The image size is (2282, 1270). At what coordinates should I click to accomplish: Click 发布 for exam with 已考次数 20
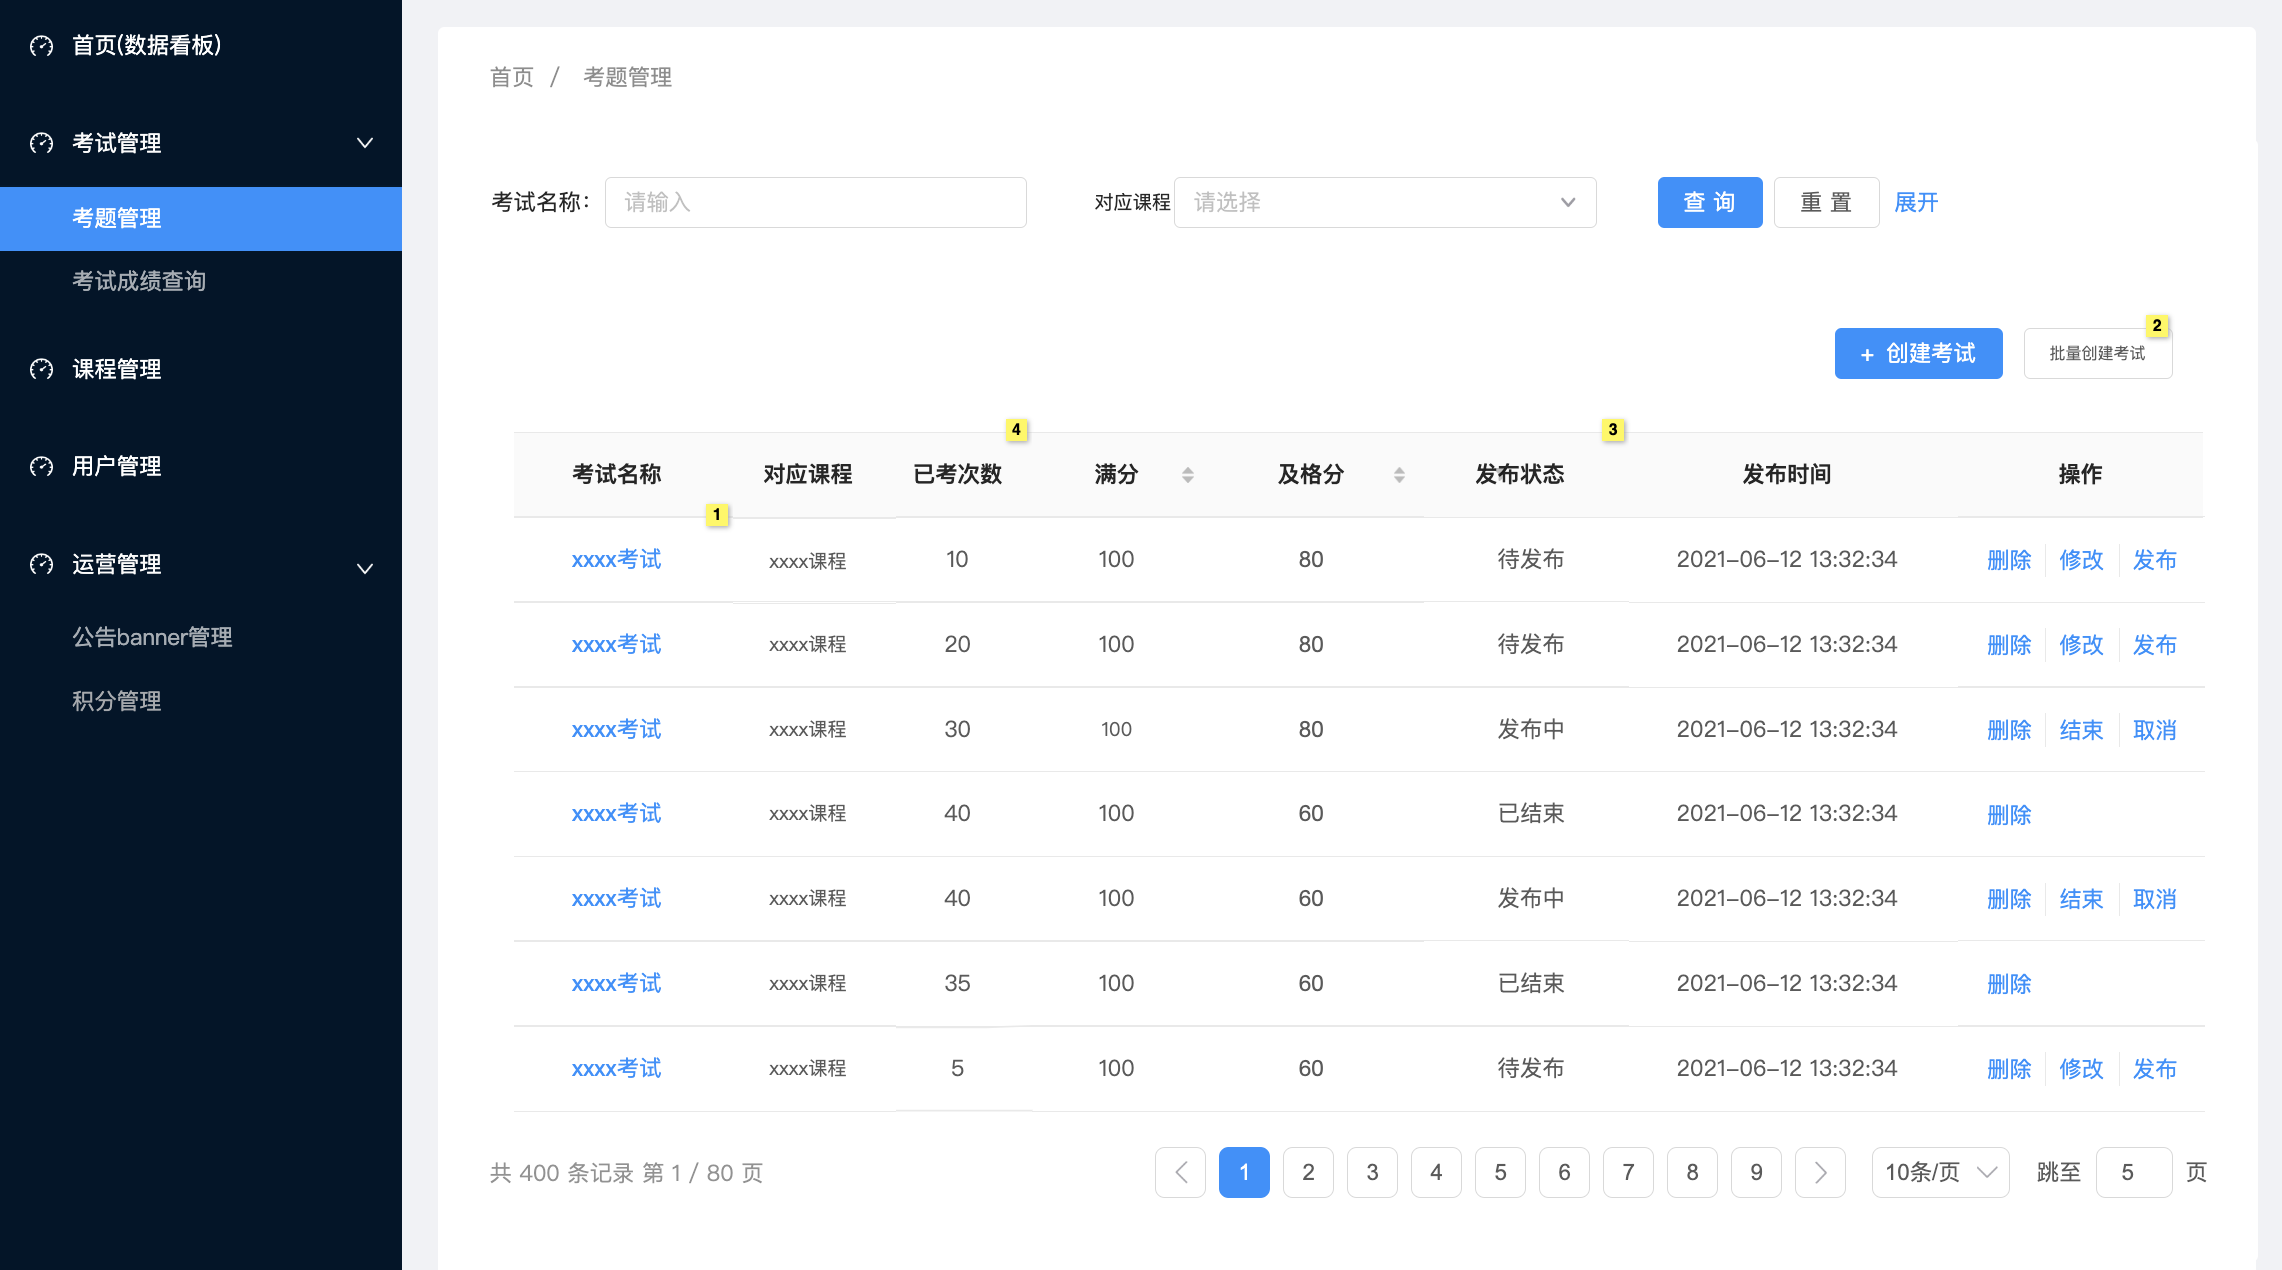point(2154,645)
